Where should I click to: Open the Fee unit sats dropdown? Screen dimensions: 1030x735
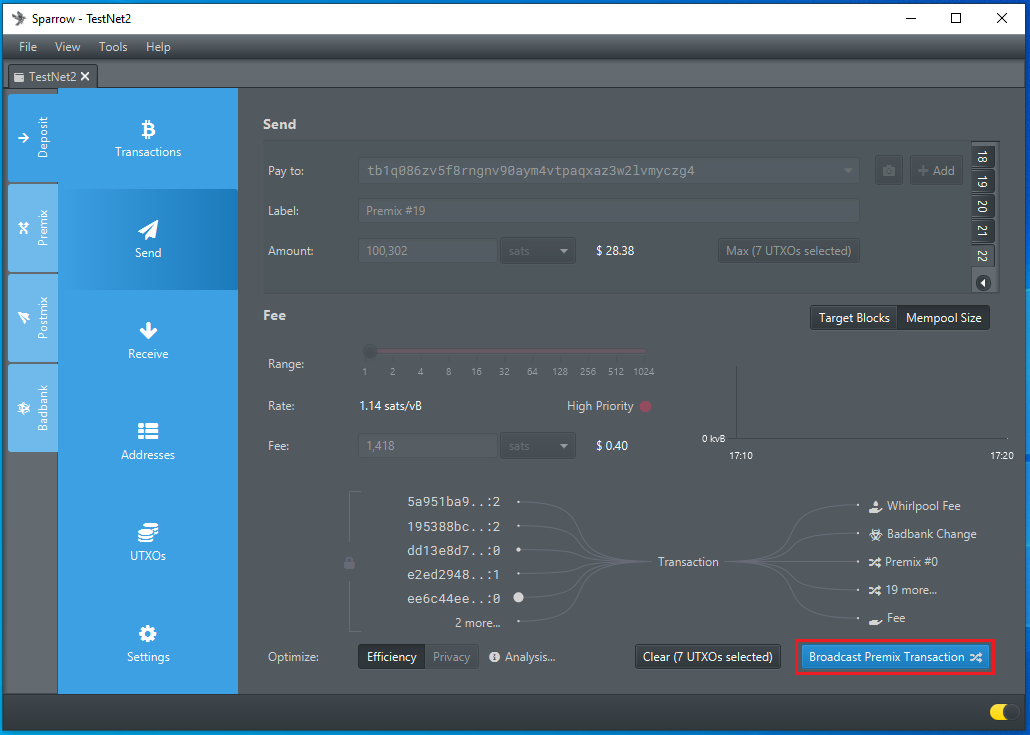538,446
